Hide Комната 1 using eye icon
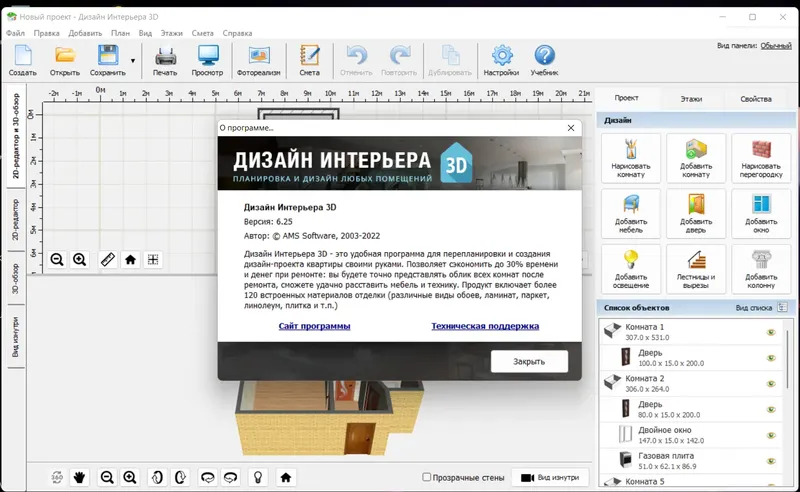This screenshot has width=800, height=492. [771, 332]
